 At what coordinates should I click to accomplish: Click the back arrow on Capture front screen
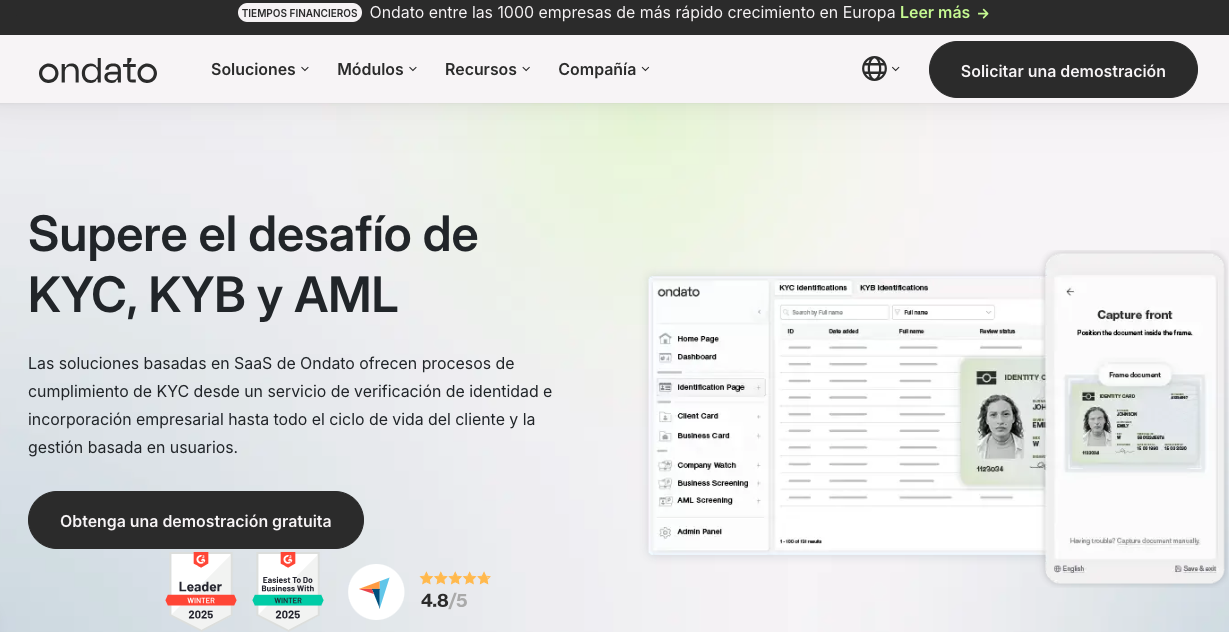[1070, 292]
